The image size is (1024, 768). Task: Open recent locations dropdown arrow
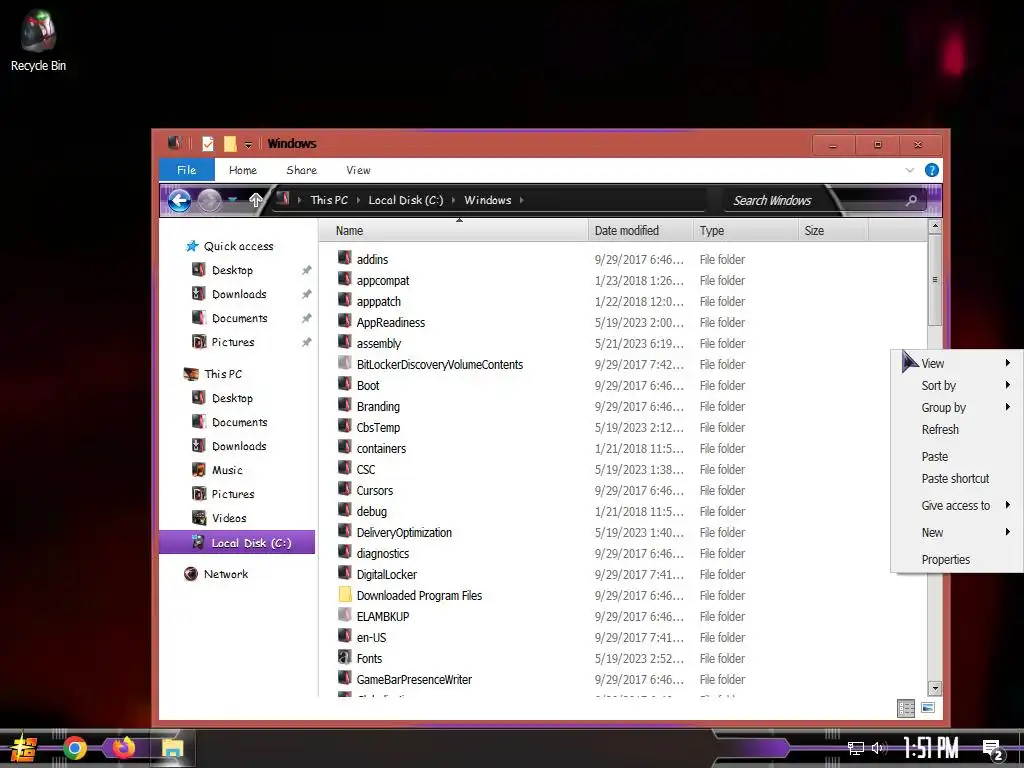pyautogui.click(x=232, y=200)
